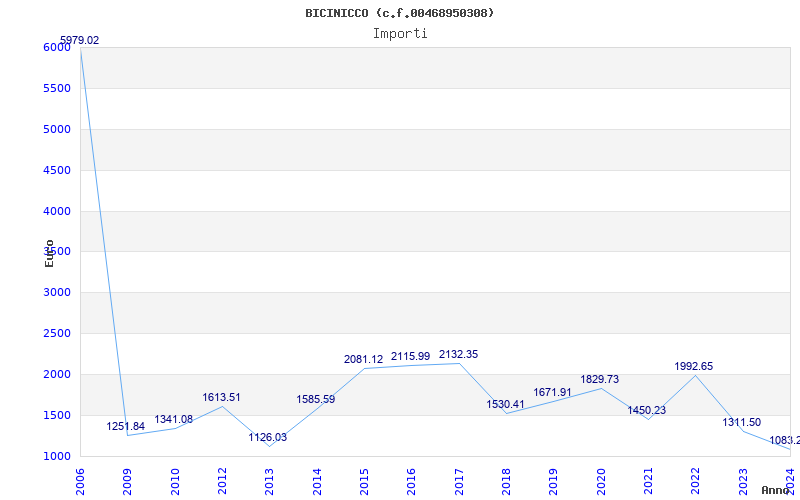This screenshot has width=800, height=500.
Task: Click the BICINICCO chart title
Action: click(400, 13)
